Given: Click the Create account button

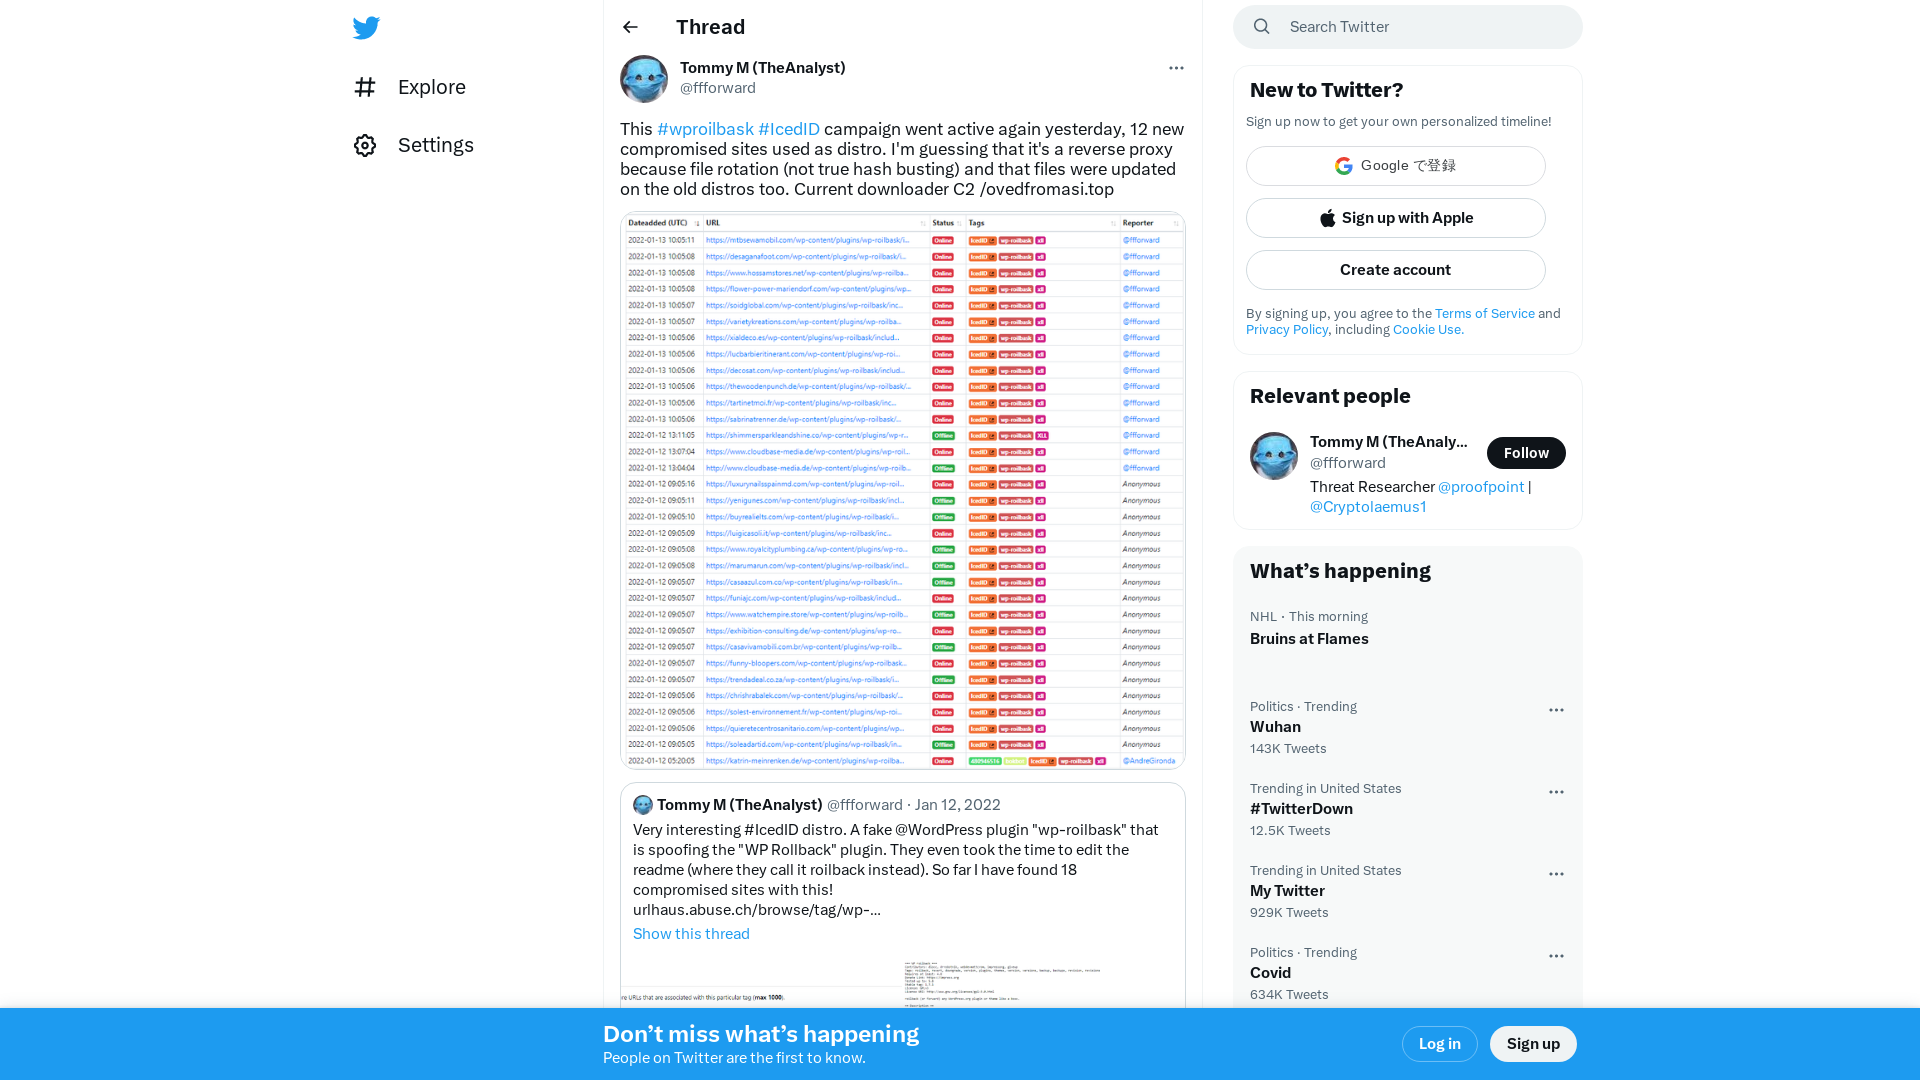Looking at the screenshot, I should click(x=1396, y=270).
